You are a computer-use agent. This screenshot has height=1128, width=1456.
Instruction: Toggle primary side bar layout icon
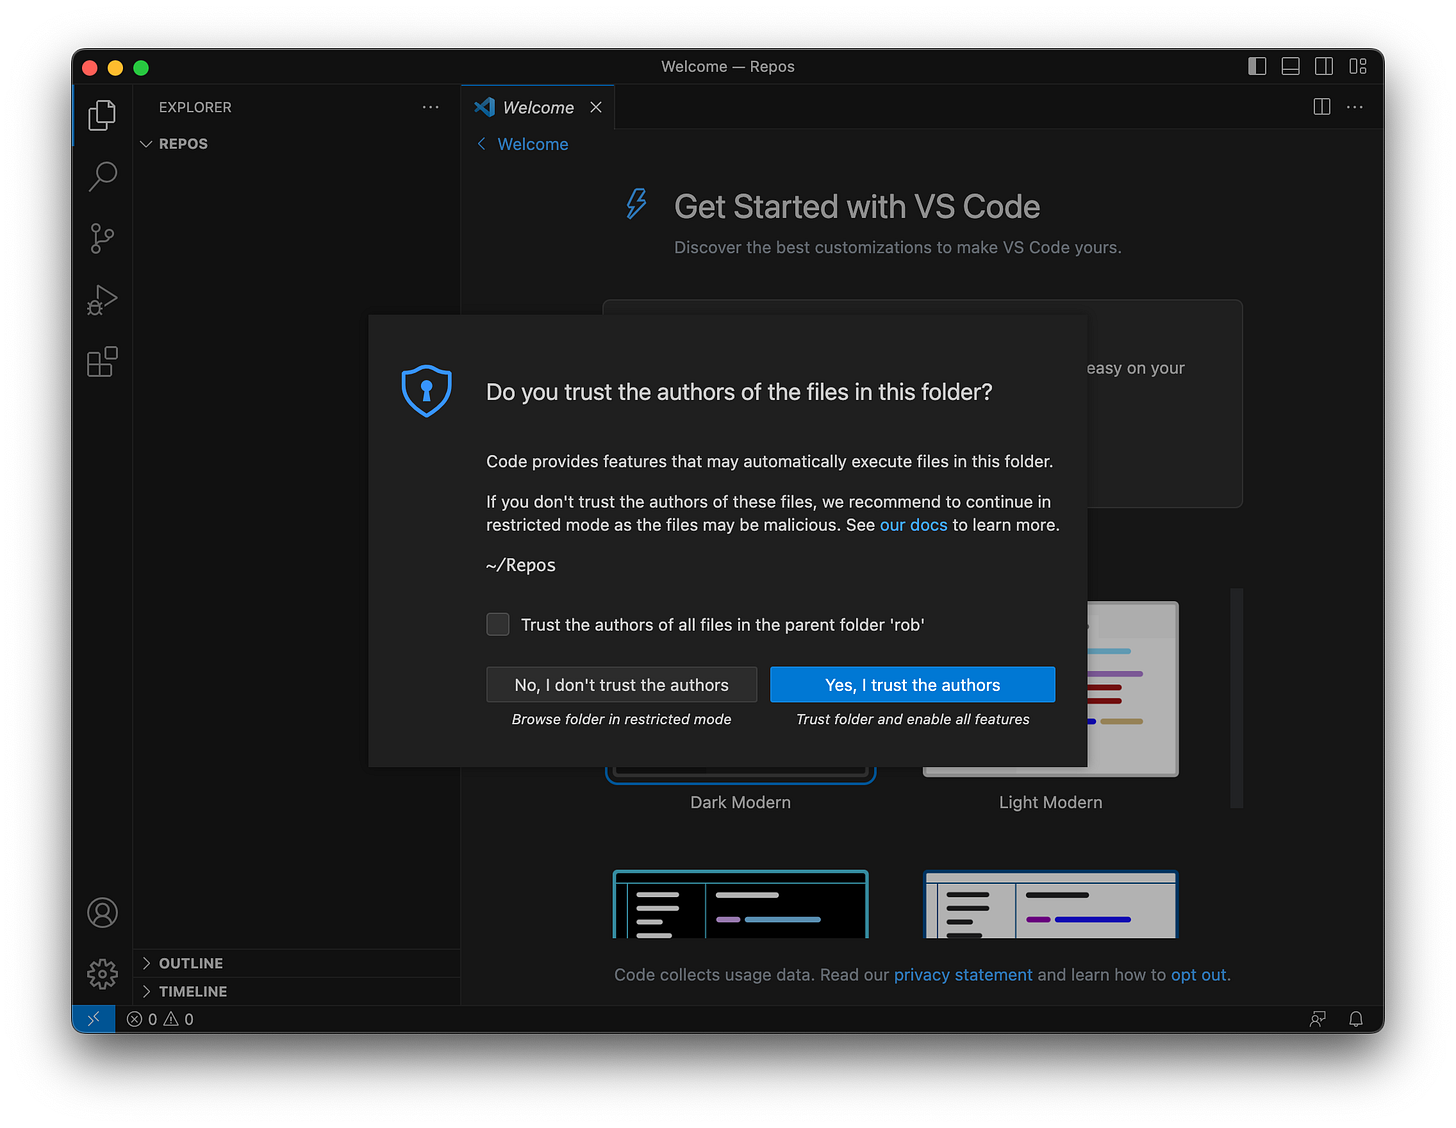1257,66
